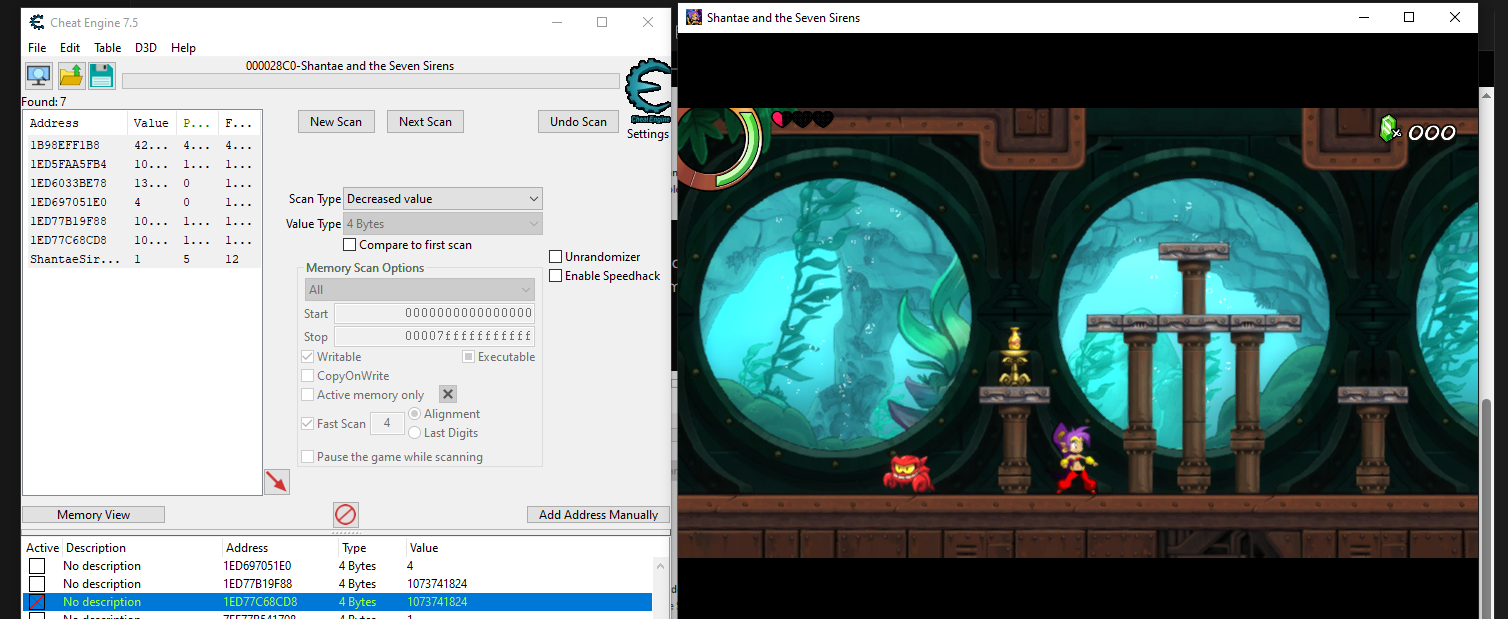Open the Scan Type dropdown

pyautogui.click(x=443, y=199)
